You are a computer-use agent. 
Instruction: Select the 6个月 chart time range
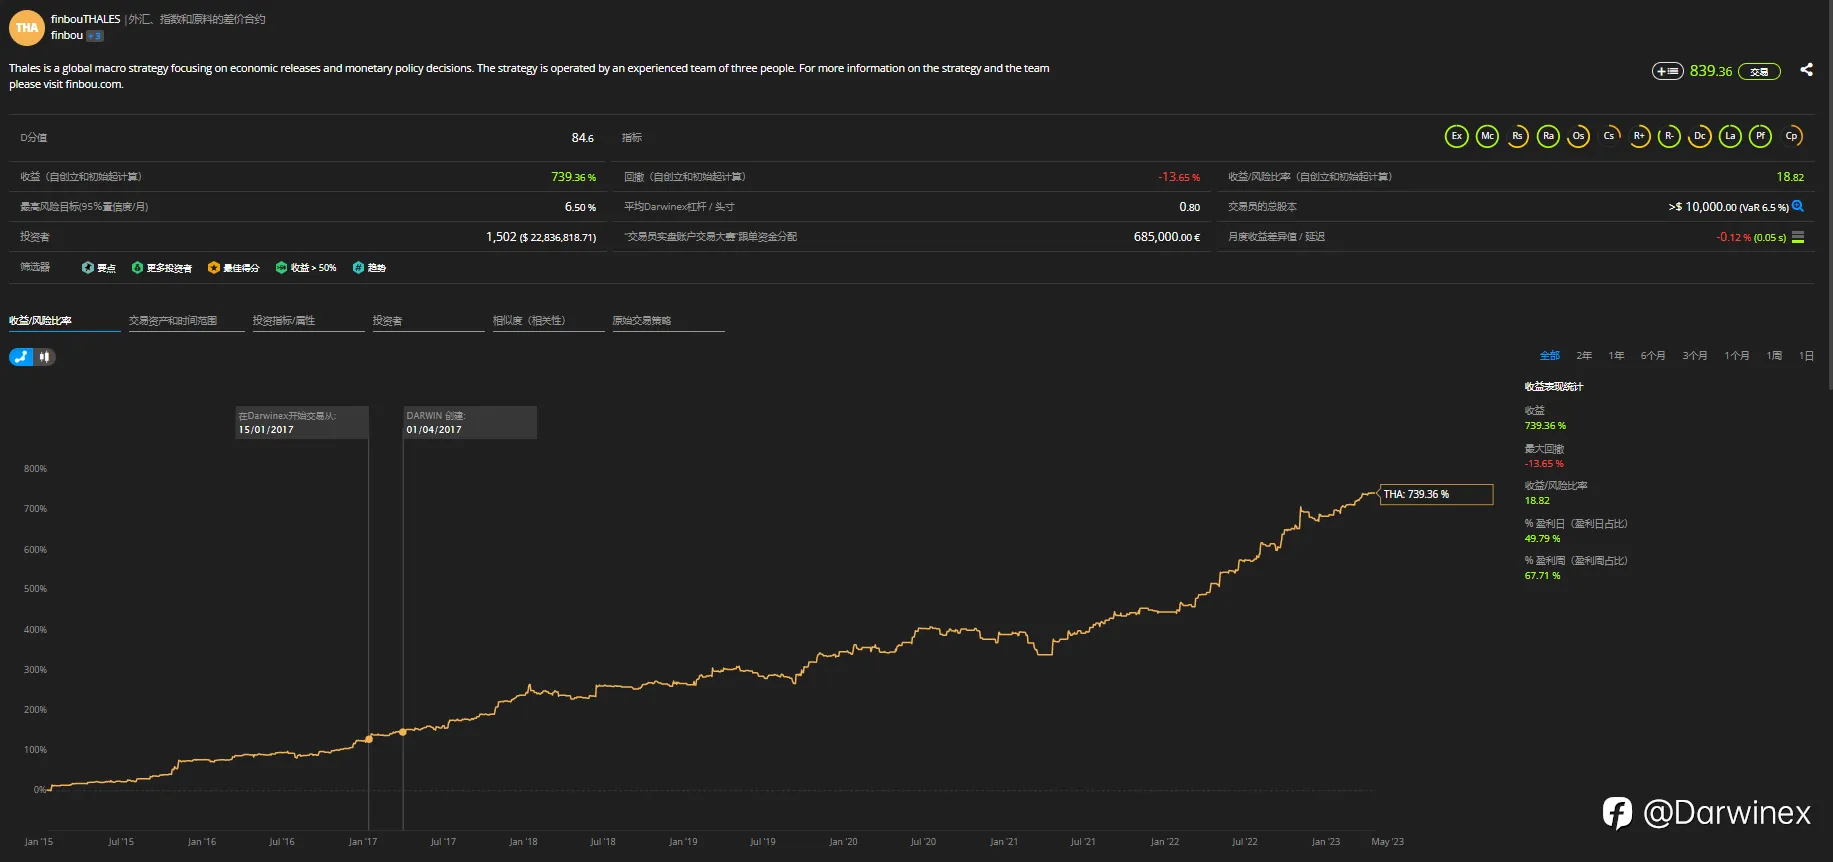click(1653, 356)
